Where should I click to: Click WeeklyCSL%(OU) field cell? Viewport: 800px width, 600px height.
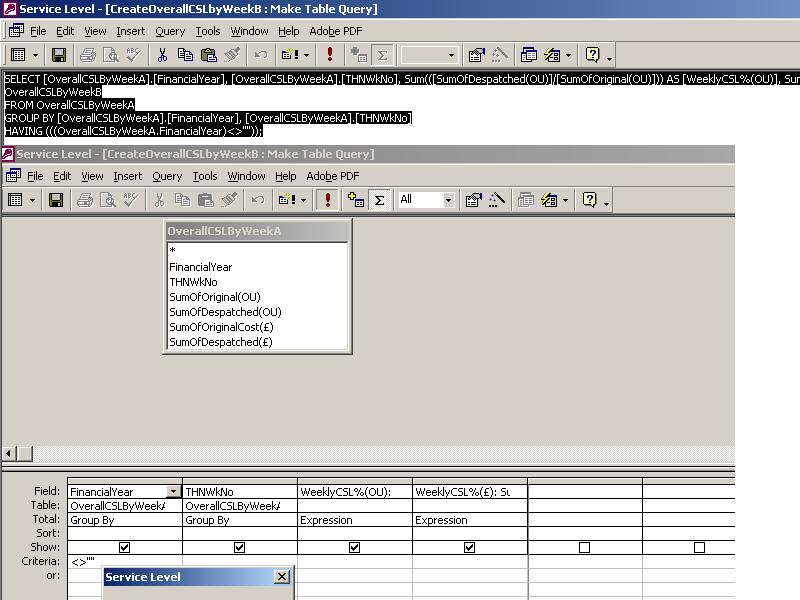pos(355,492)
